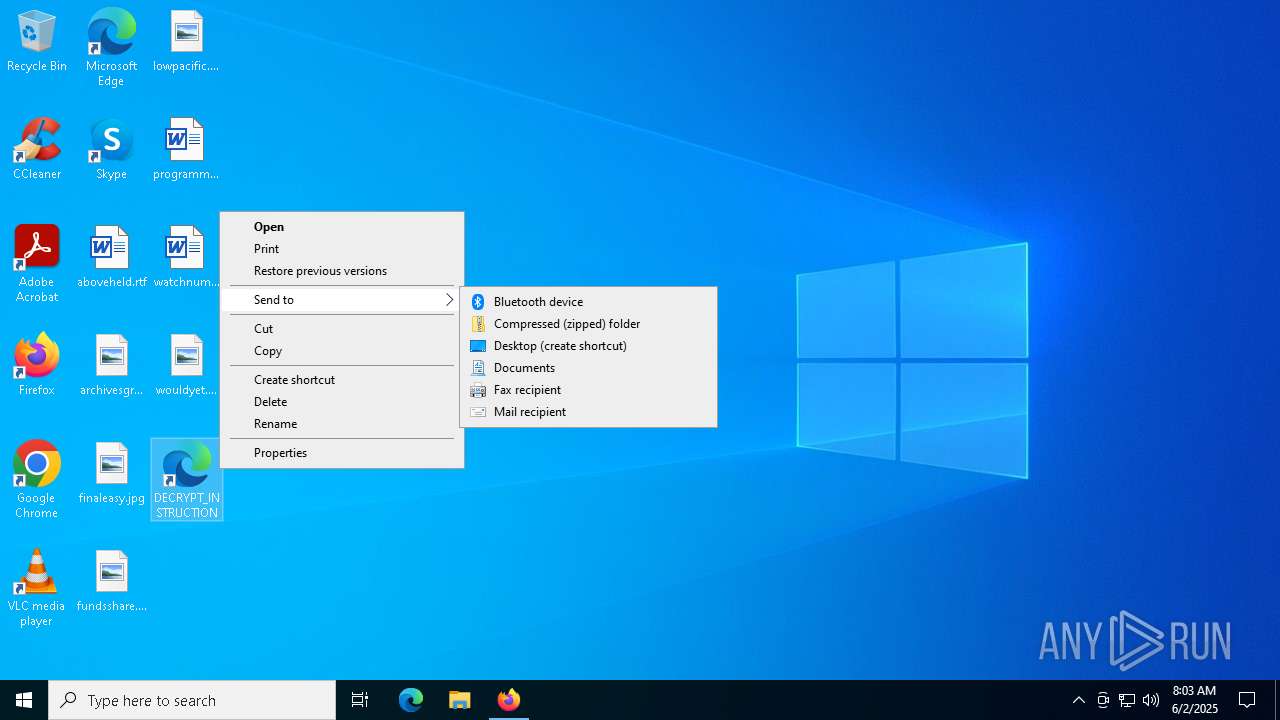This screenshot has height=720, width=1280.
Task: Open Properties from the context menu
Action: (x=342, y=453)
